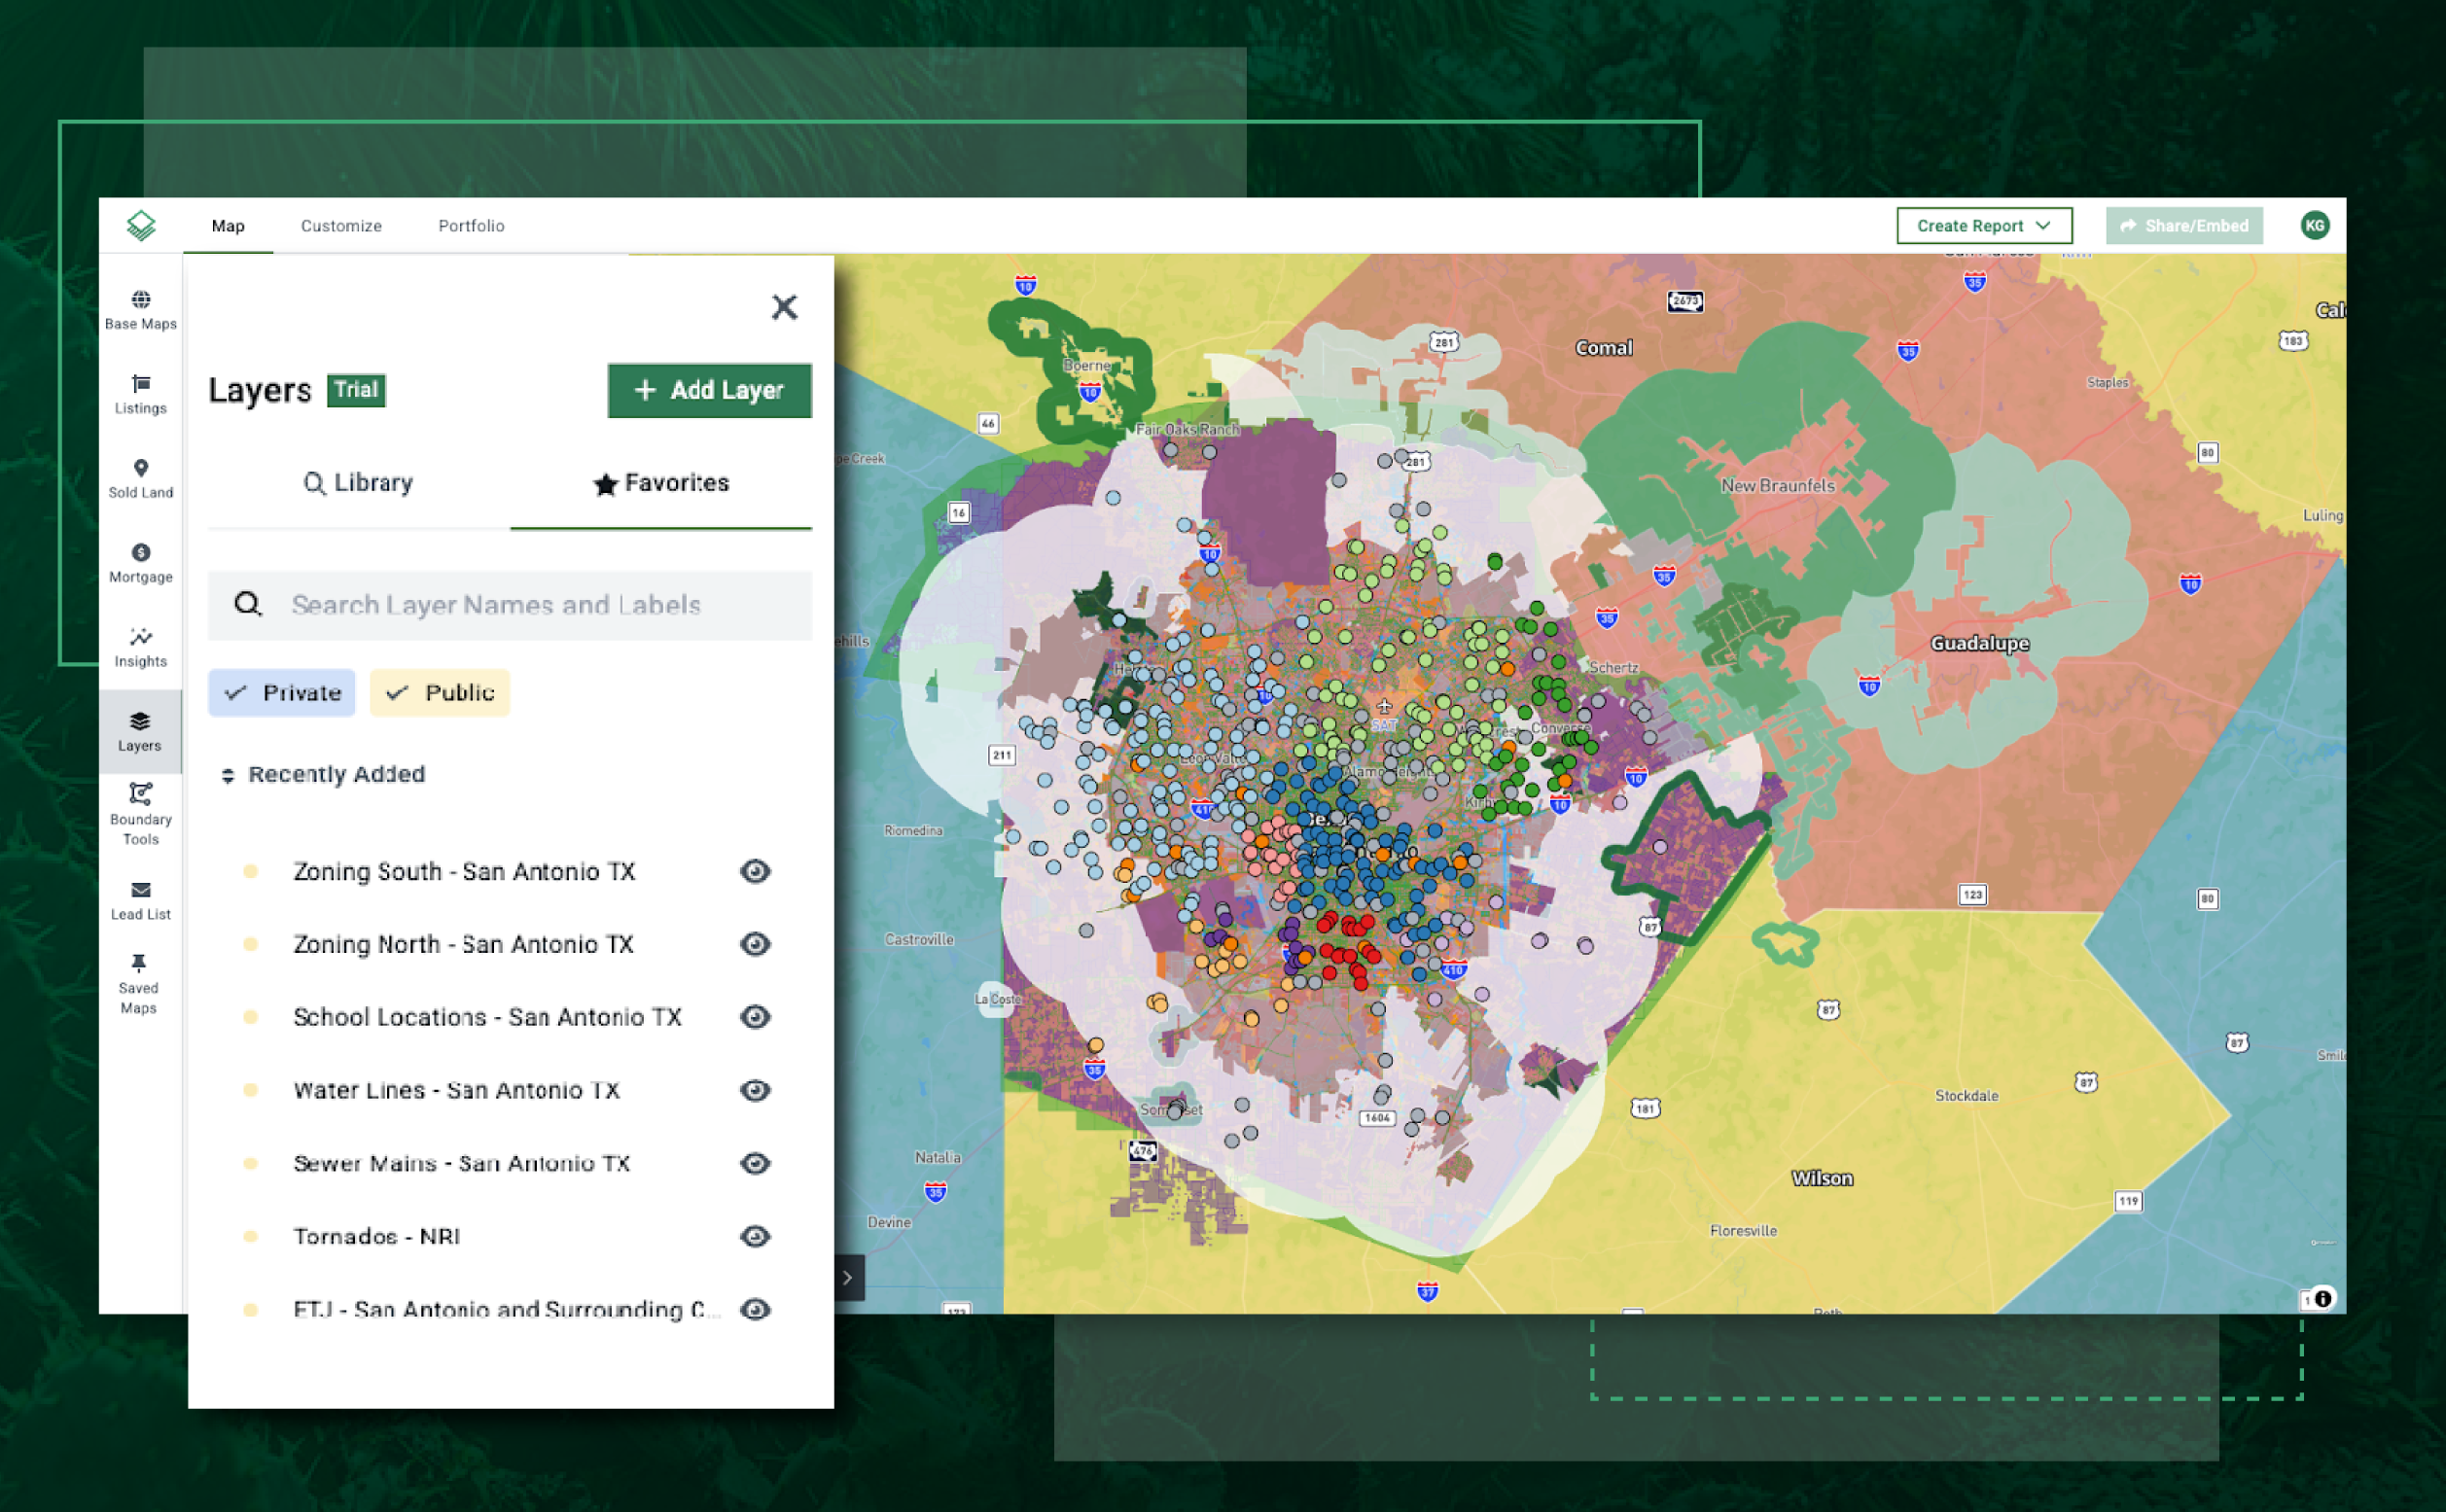Screen dimensions: 2446x1512
Task: Select the Zoning North - San Antonio TX layer name
Action: click(x=463, y=944)
